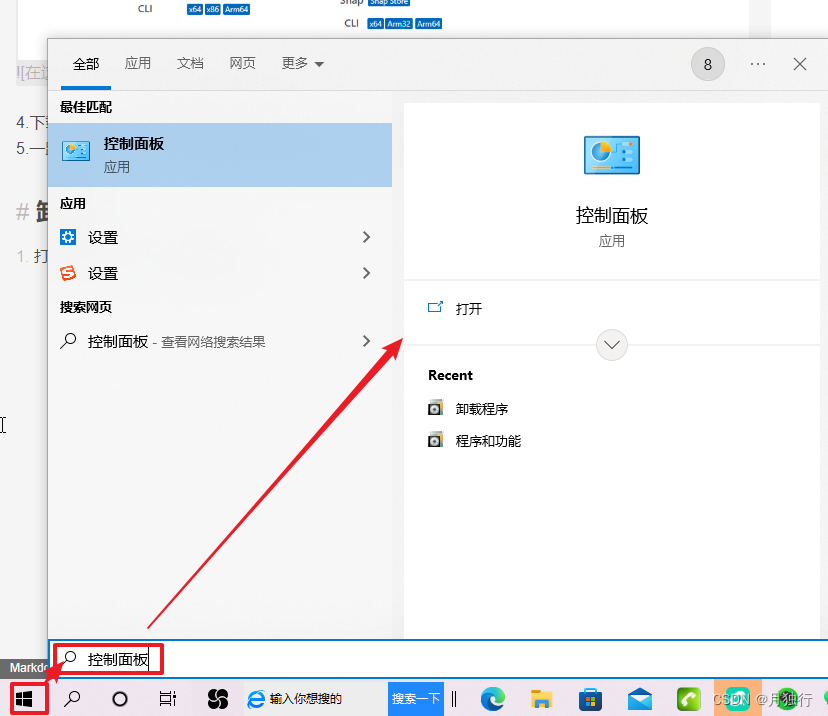The image size is (828, 716).
Task: Click the 控制面板 title in preview pane
Action: pos(611,215)
